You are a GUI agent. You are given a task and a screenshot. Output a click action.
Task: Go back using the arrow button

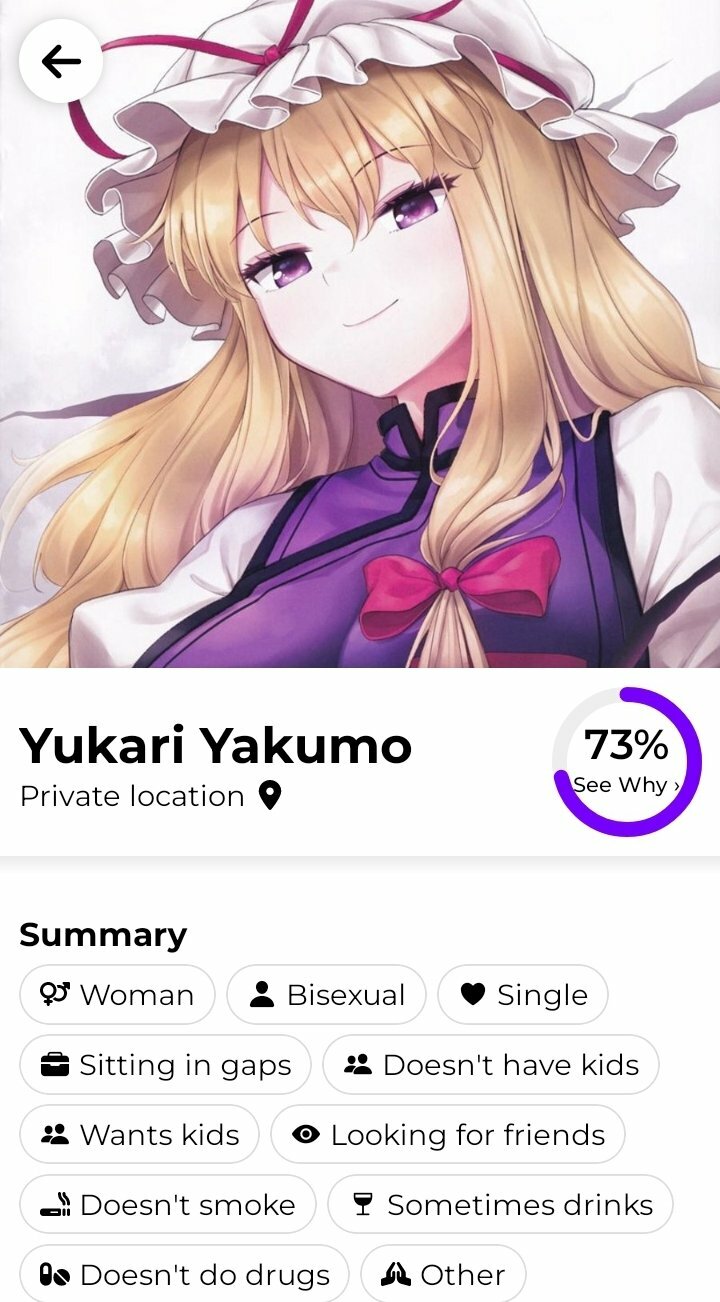(61, 61)
